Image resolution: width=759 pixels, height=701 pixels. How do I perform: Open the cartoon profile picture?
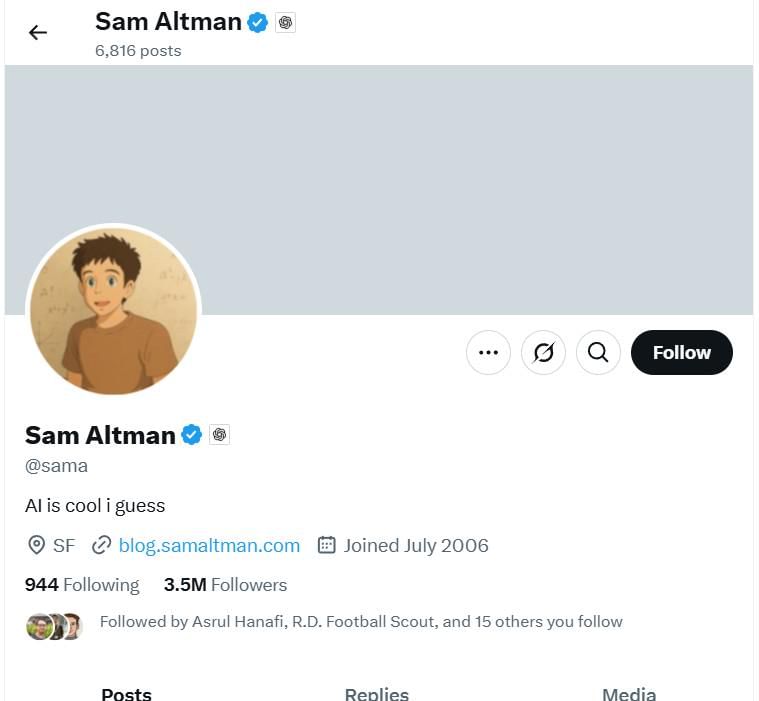click(113, 311)
